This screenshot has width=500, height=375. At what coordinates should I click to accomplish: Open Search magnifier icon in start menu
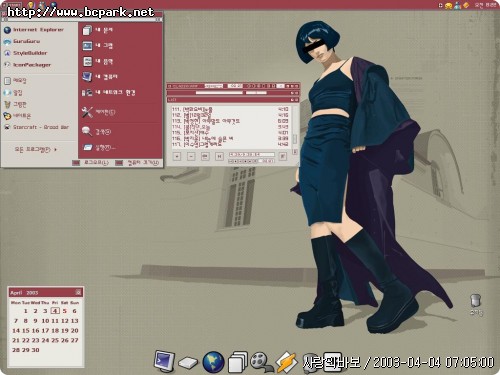tap(87, 131)
